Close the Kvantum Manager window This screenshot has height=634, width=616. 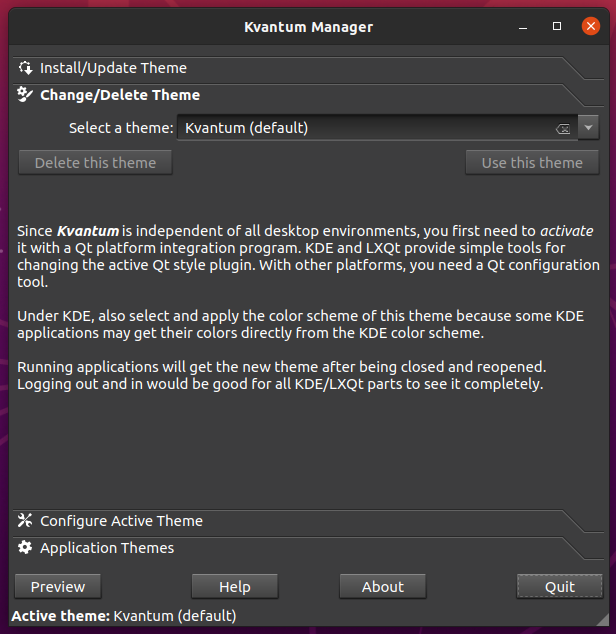pos(591,27)
